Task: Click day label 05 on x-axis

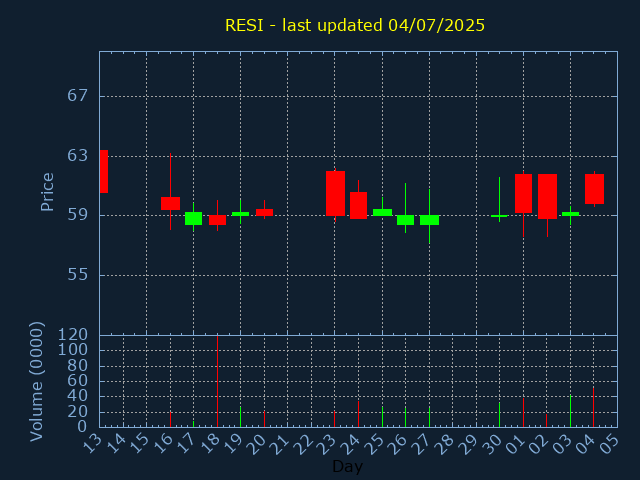Action: pos(613,444)
